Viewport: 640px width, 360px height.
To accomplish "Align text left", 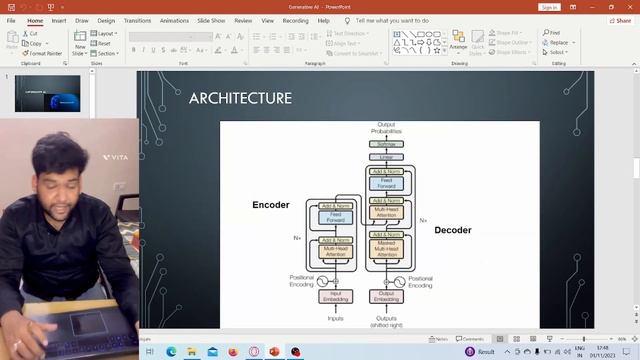I will point(256,50).
